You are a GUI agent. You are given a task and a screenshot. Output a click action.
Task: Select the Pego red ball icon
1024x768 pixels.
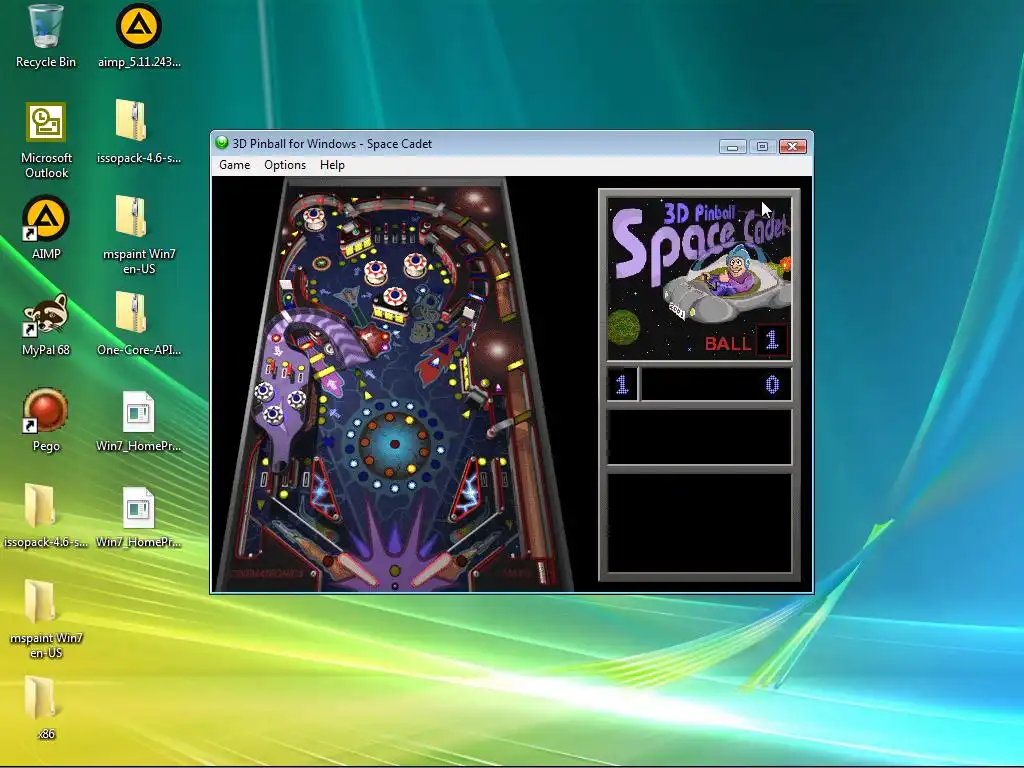click(46, 420)
